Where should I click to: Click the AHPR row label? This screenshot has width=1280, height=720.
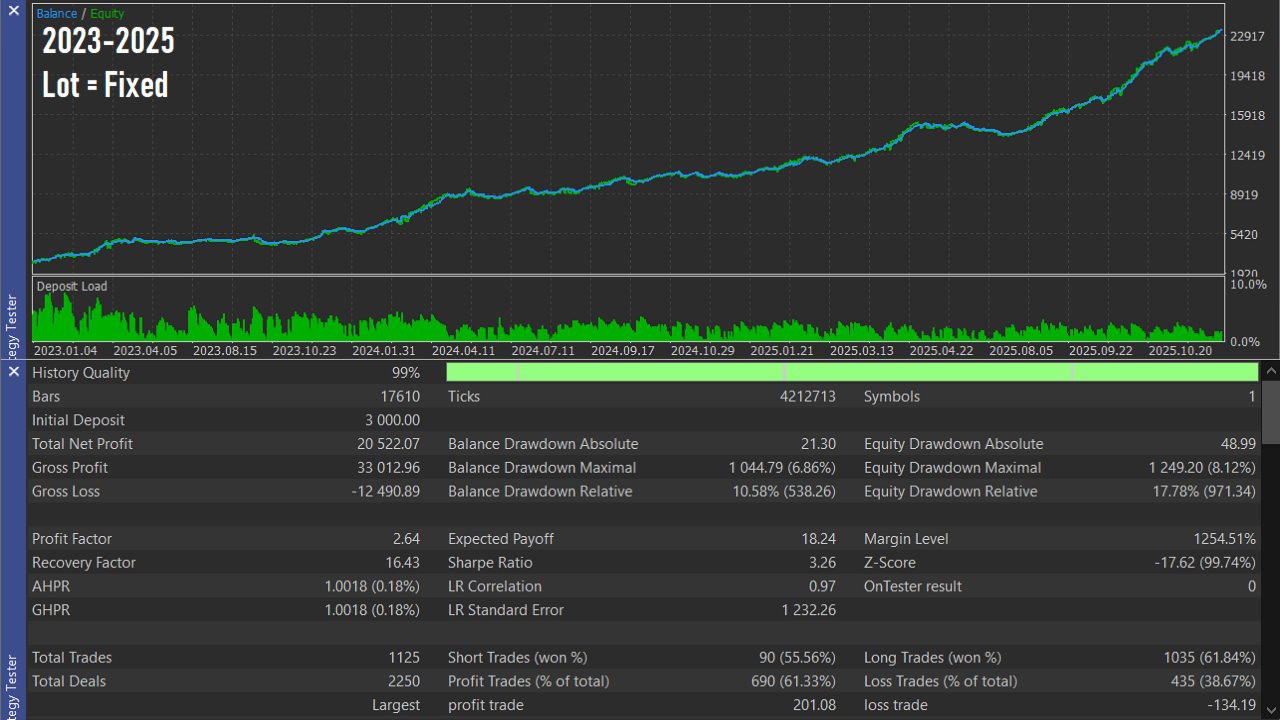click(x=51, y=587)
